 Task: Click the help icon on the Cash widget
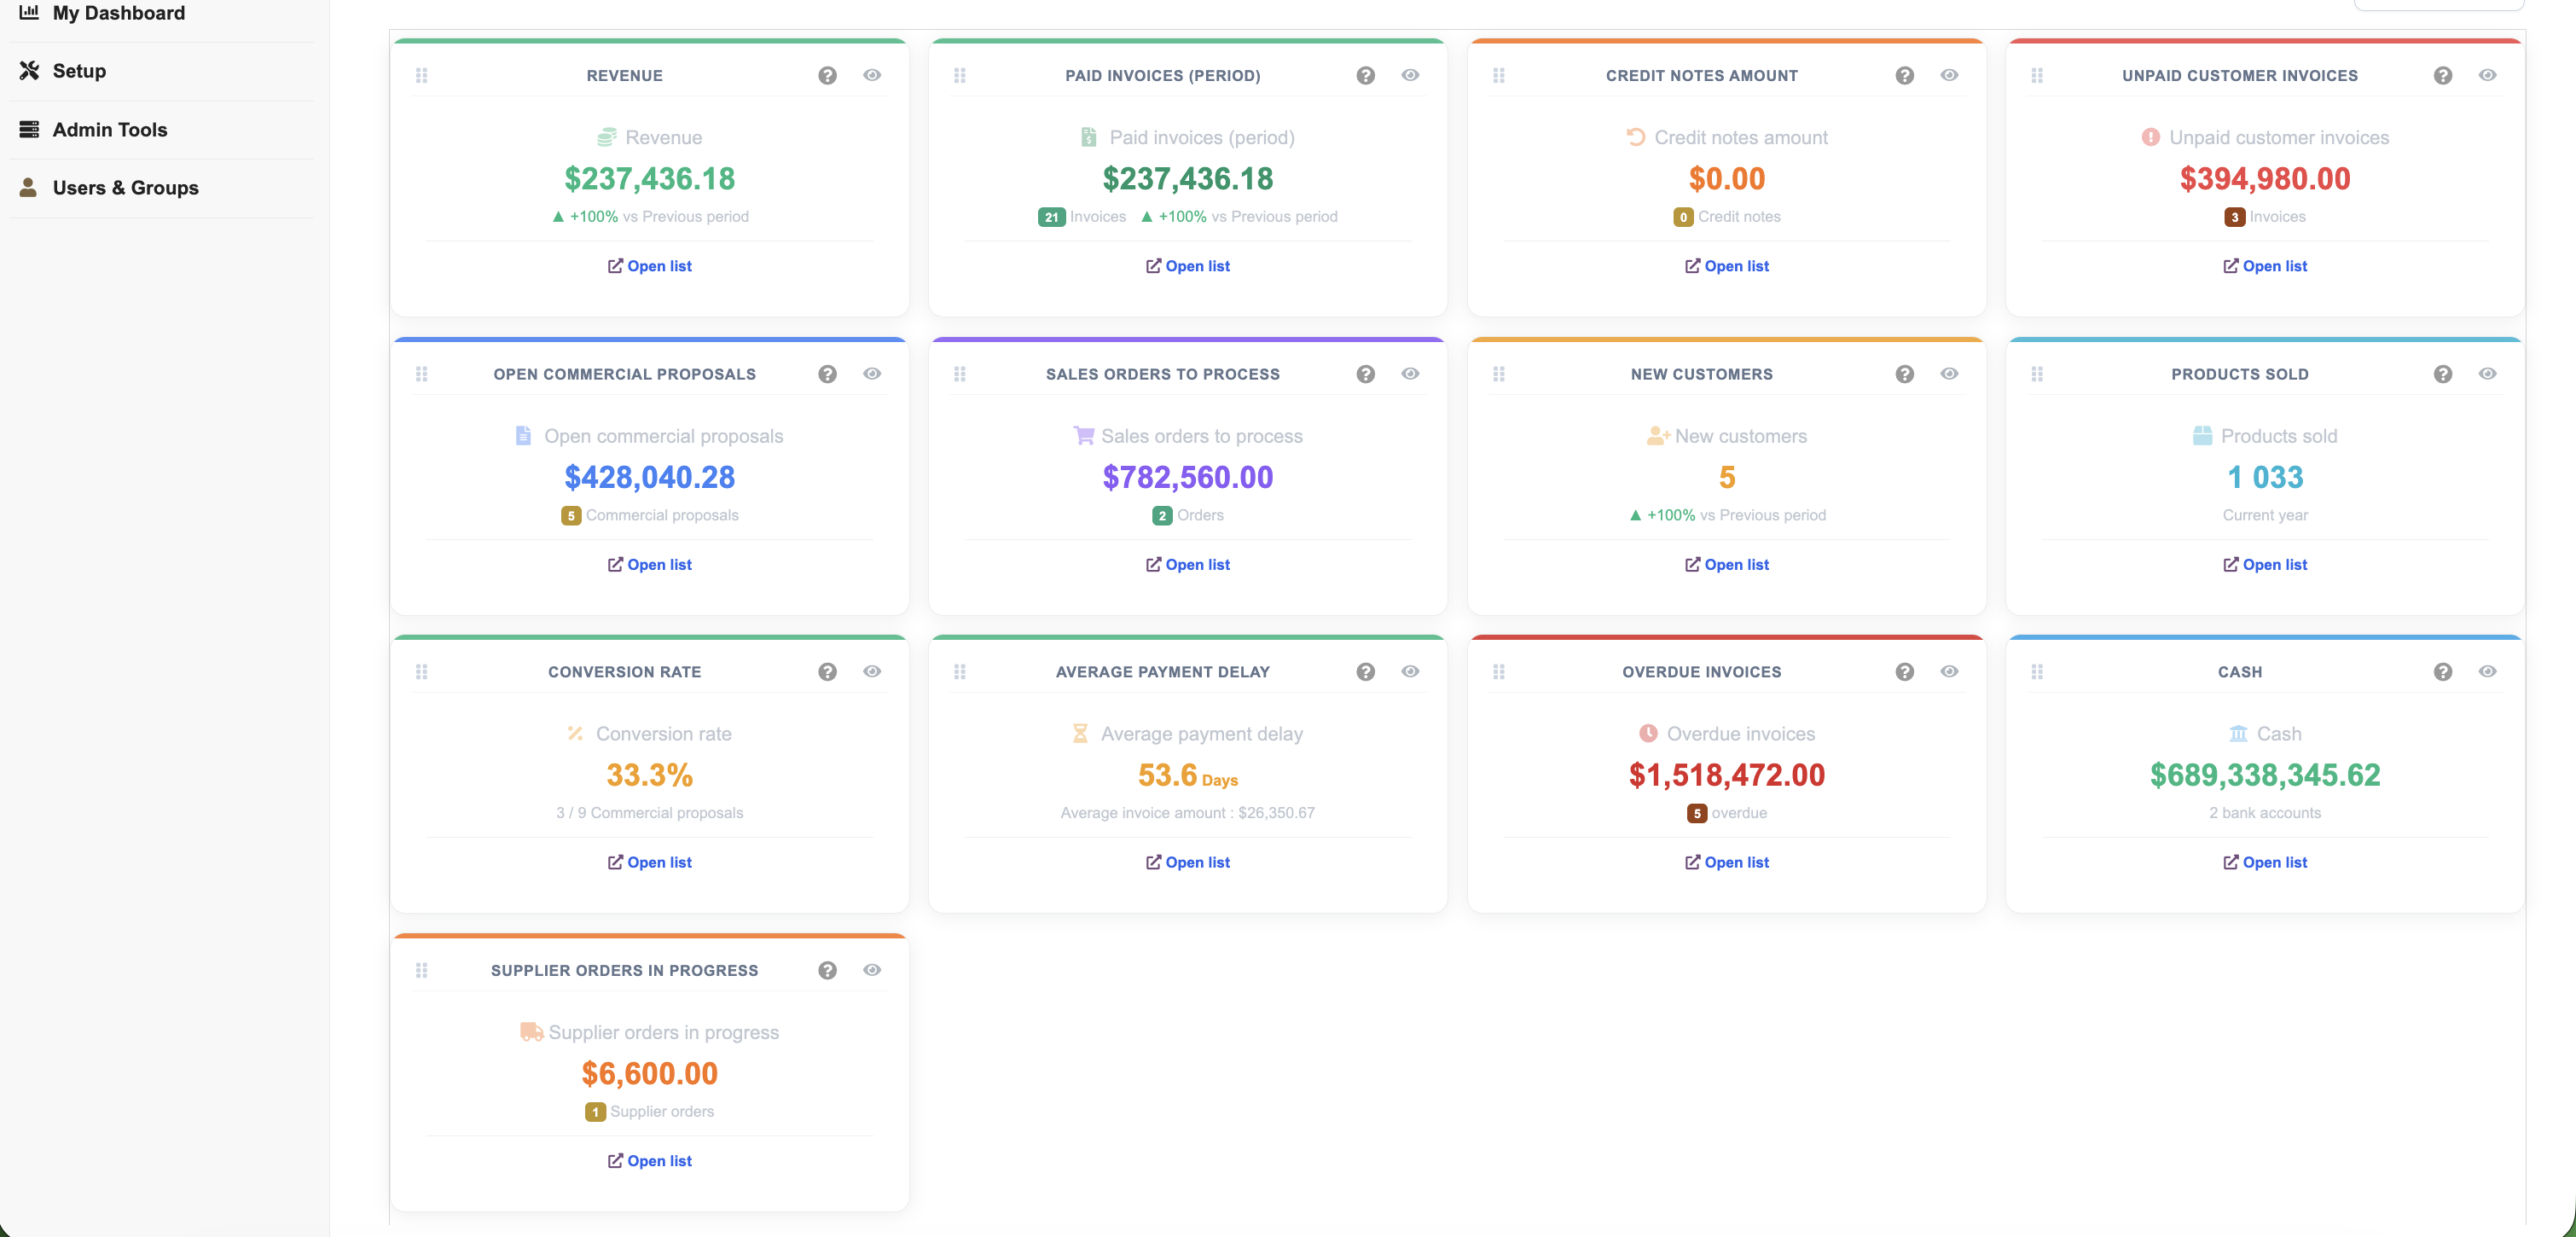(x=2442, y=672)
